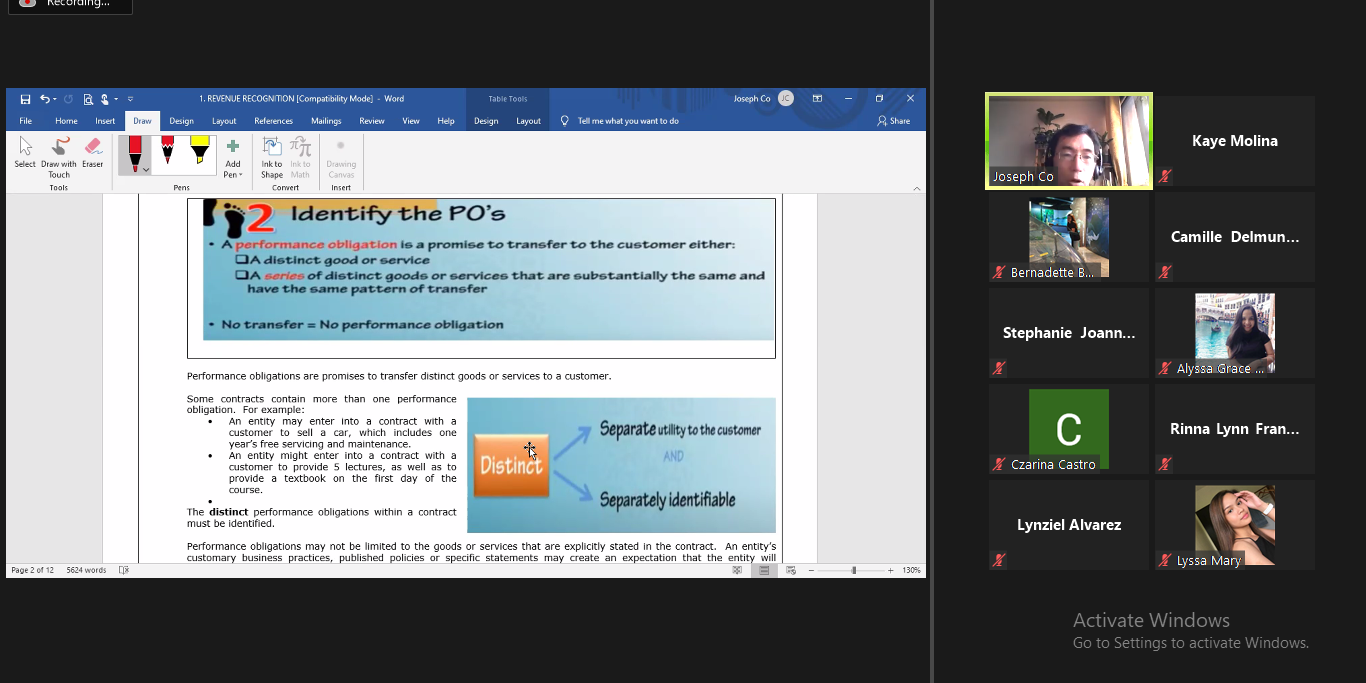Viewport: 1366px width, 683px height.
Task: Click the Tell me what you want to do box
Action: pyautogui.click(x=627, y=121)
